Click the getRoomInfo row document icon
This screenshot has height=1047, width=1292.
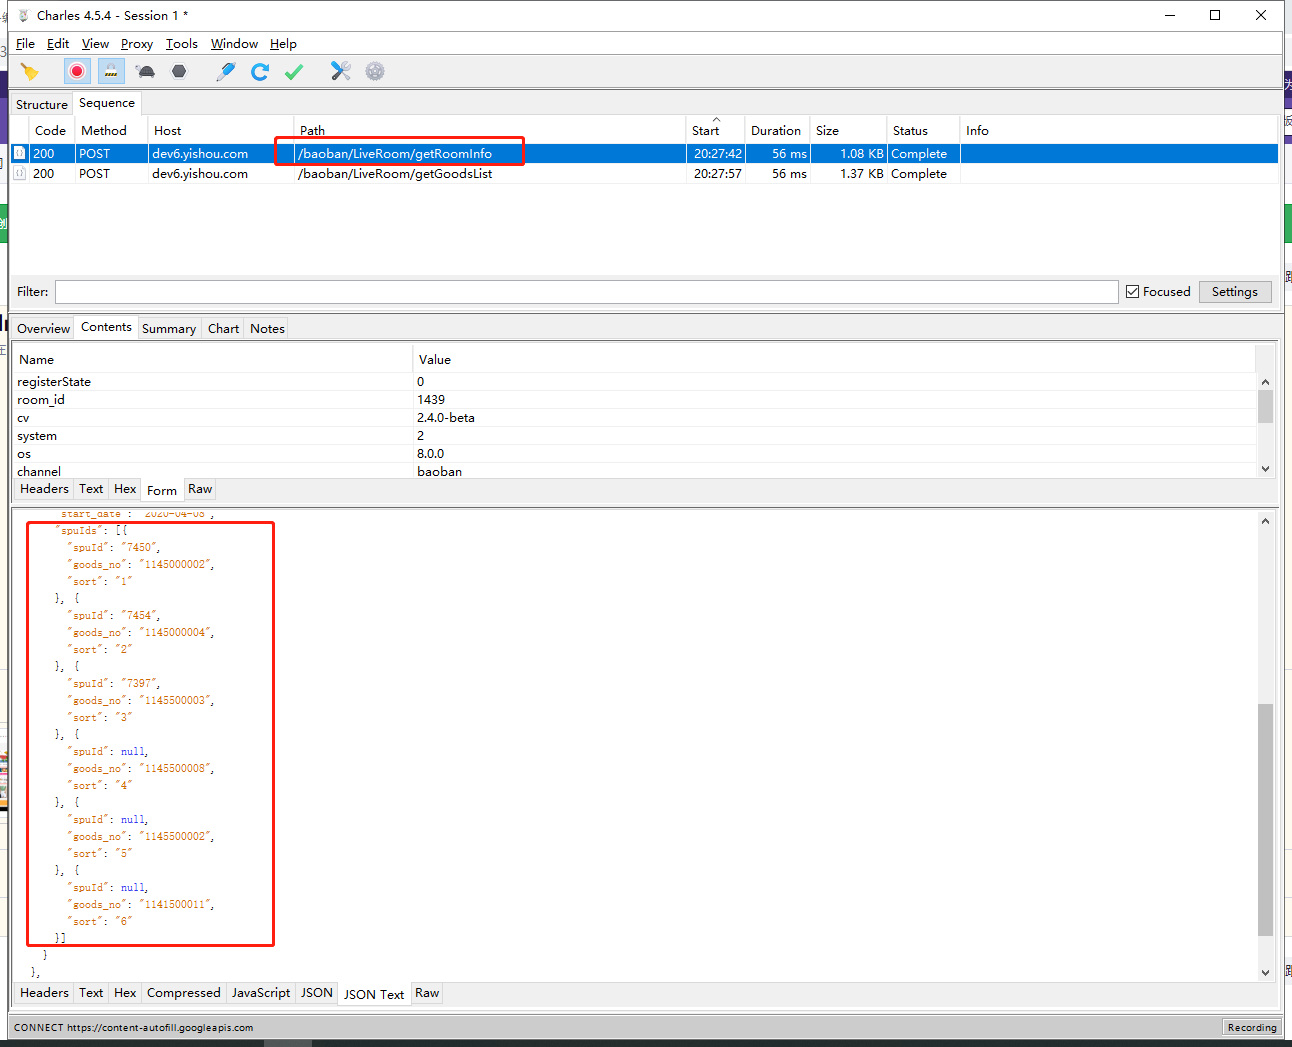19,153
